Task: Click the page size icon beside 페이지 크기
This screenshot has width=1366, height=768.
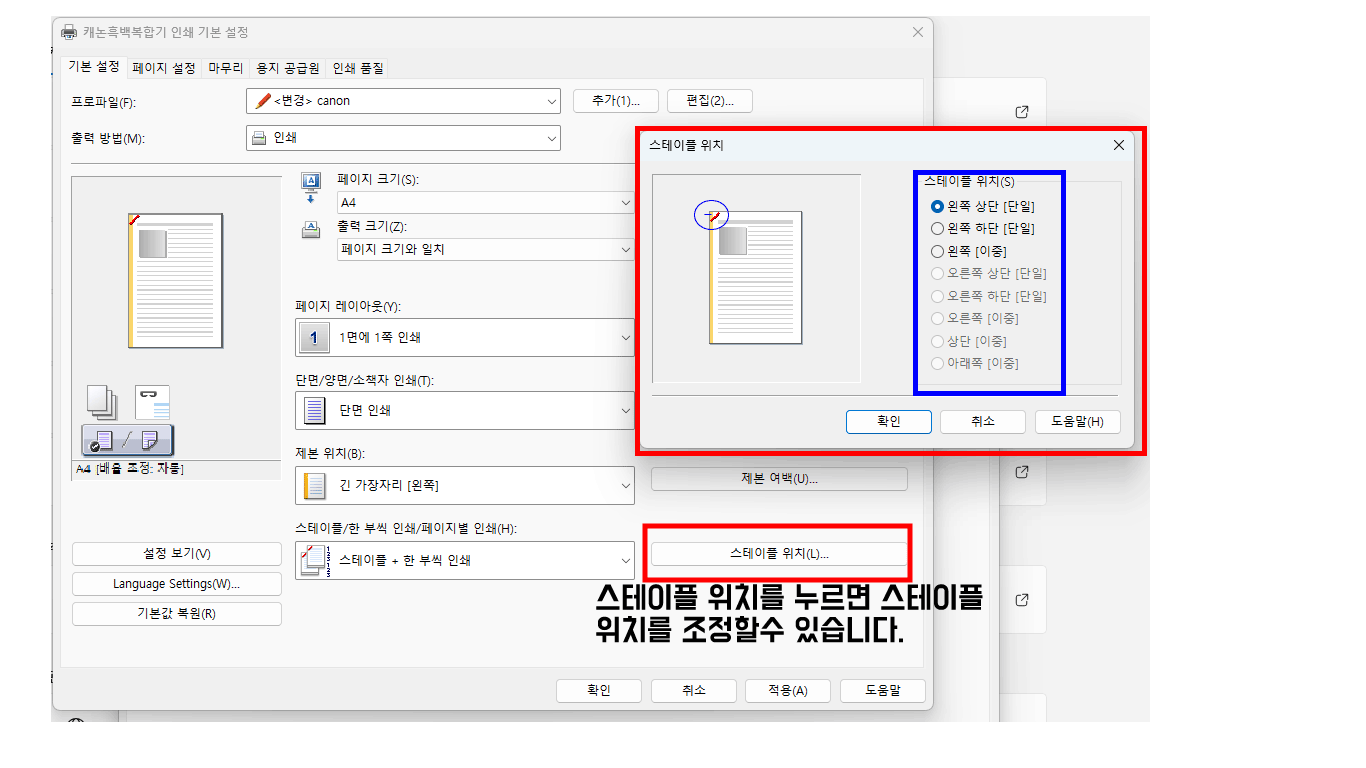Action: pyautogui.click(x=313, y=183)
